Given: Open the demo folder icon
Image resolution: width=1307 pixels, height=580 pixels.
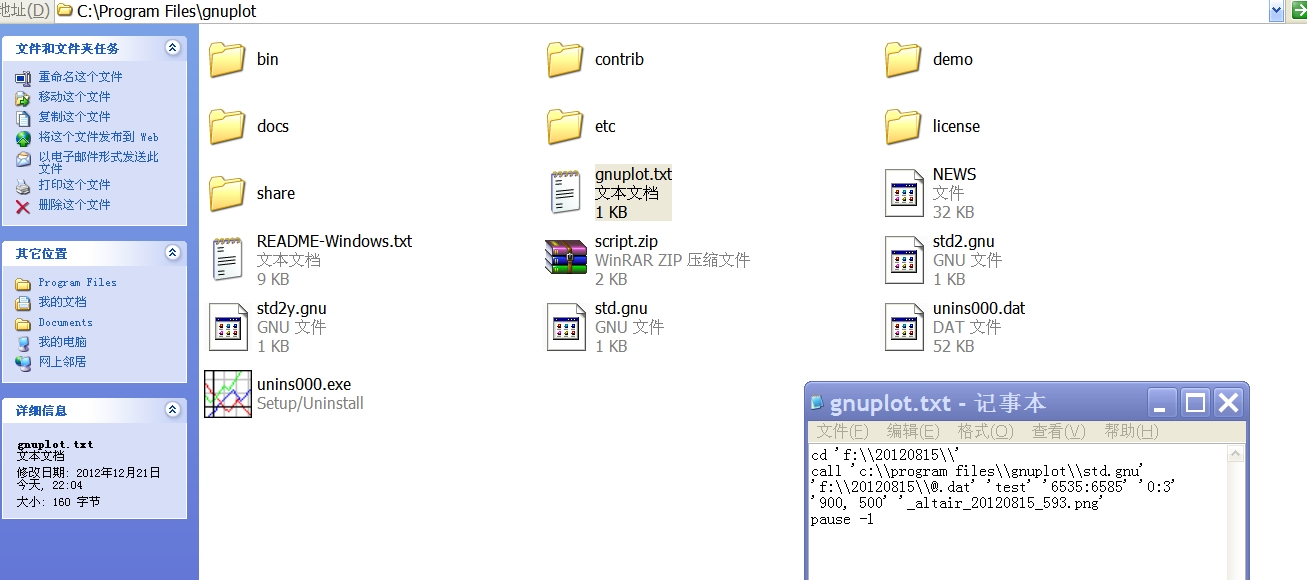Looking at the screenshot, I should (x=903, y=59).
